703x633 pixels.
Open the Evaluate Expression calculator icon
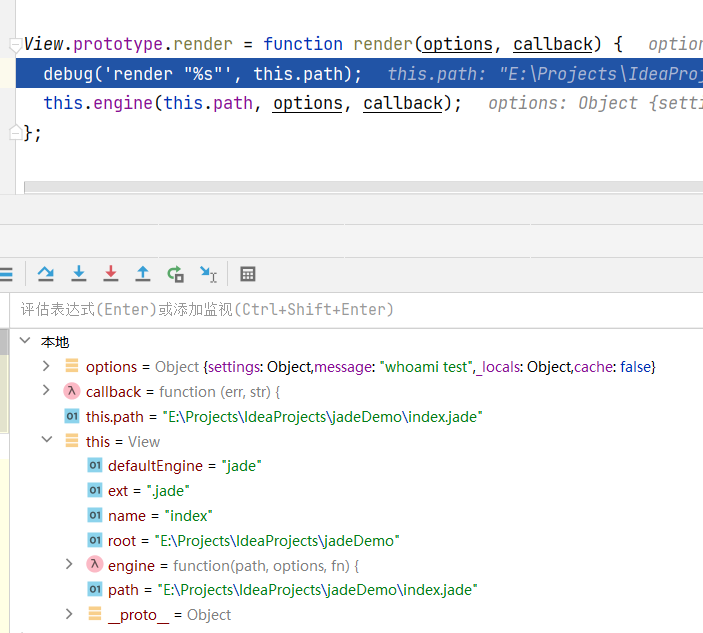click(x=247, y=274)
